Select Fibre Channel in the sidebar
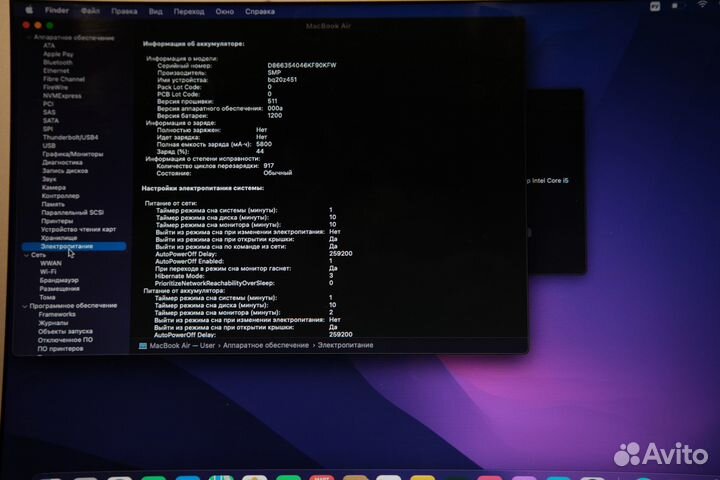The width and height of the screenshot is (720, 480). pos(64,79)
